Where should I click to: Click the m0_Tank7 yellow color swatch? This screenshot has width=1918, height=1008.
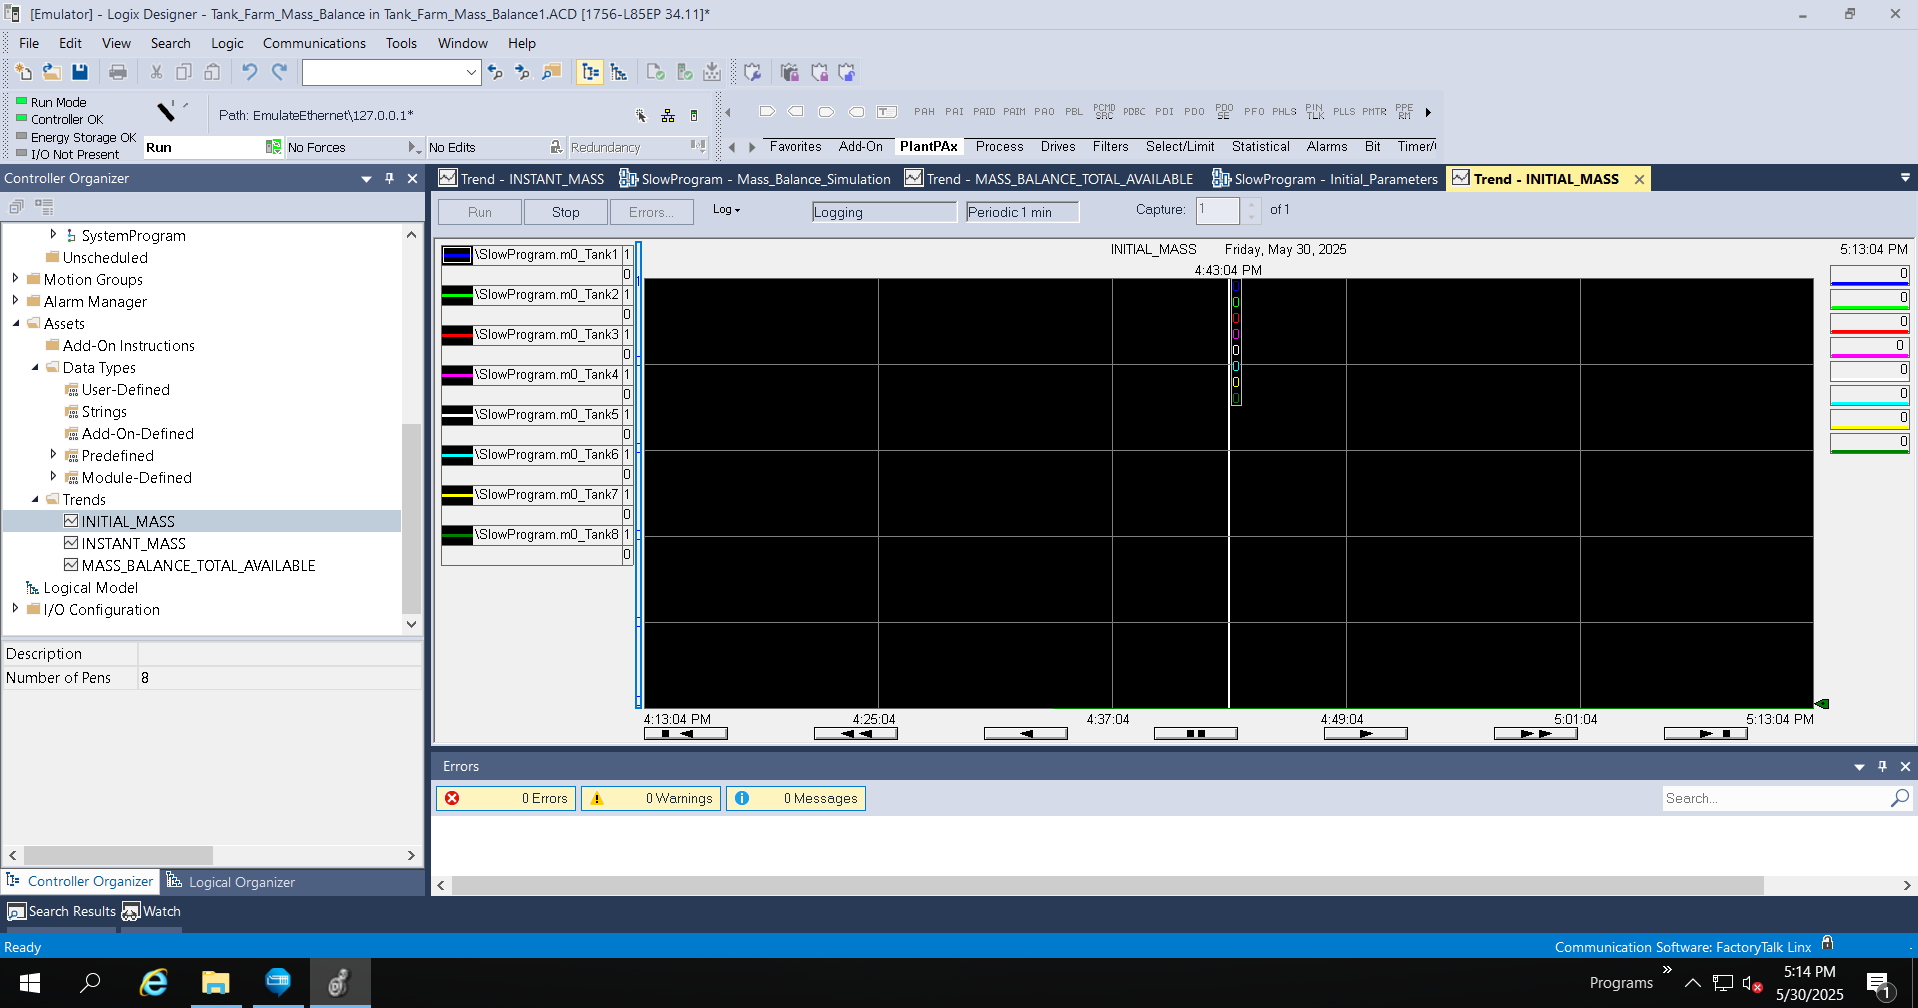tap(457, 495)
